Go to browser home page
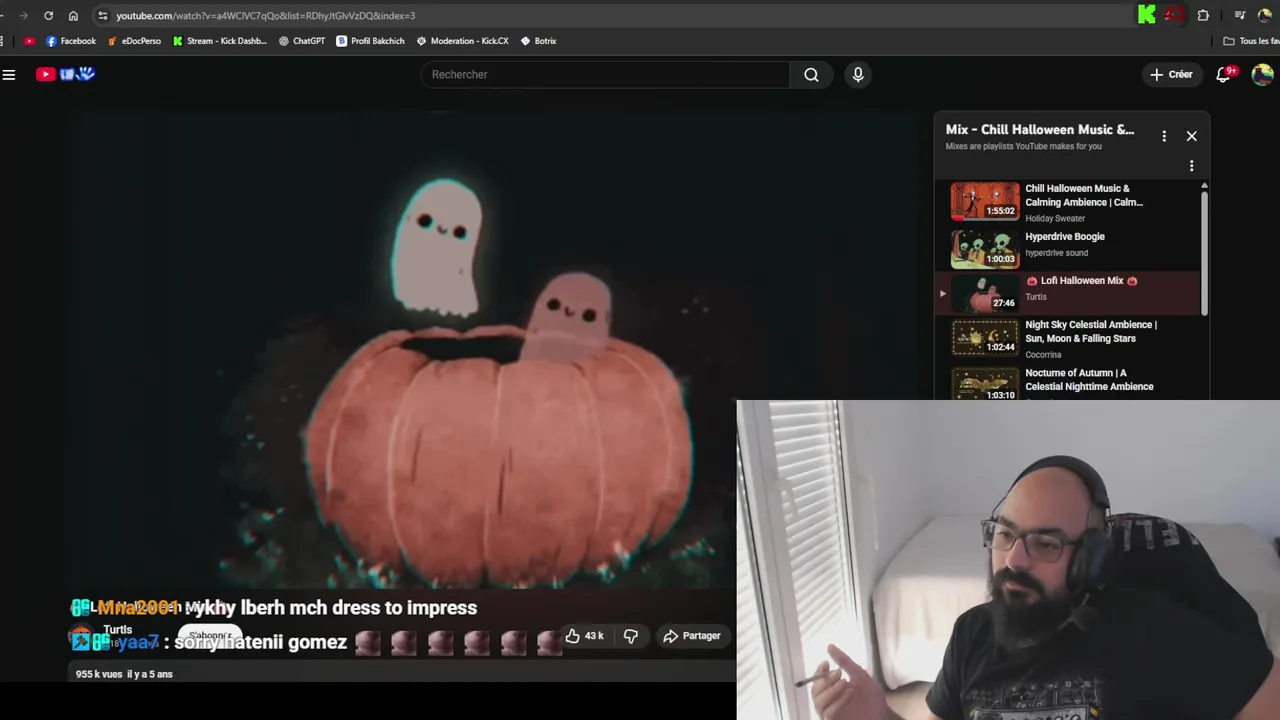Image resolution: width=1280 pixels, height=720 pixels. 73,15
